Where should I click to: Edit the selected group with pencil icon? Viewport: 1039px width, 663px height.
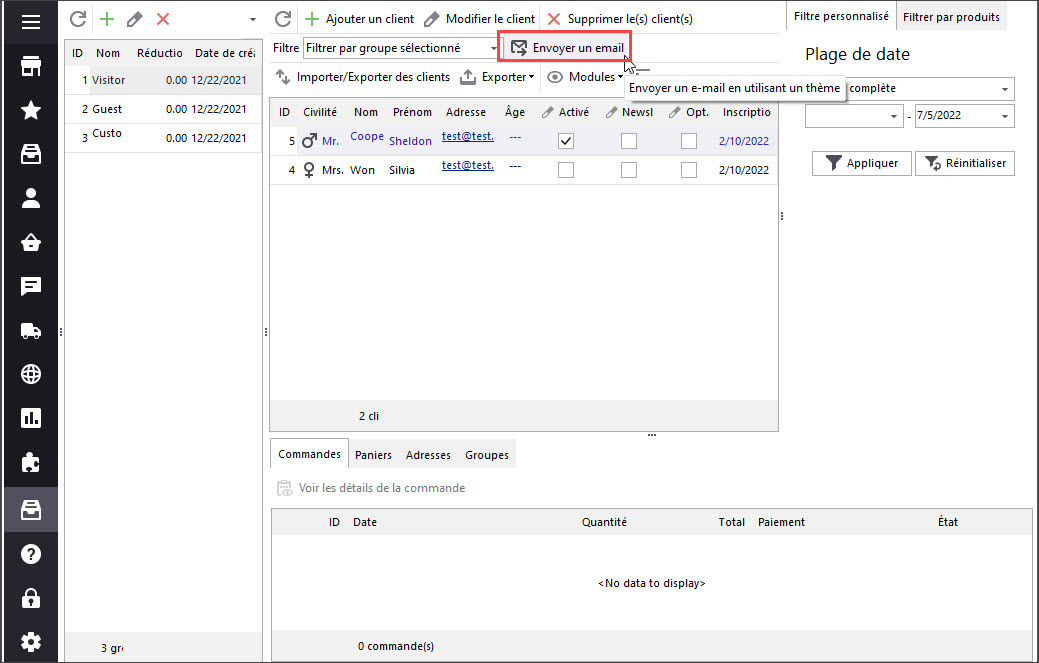135,19
